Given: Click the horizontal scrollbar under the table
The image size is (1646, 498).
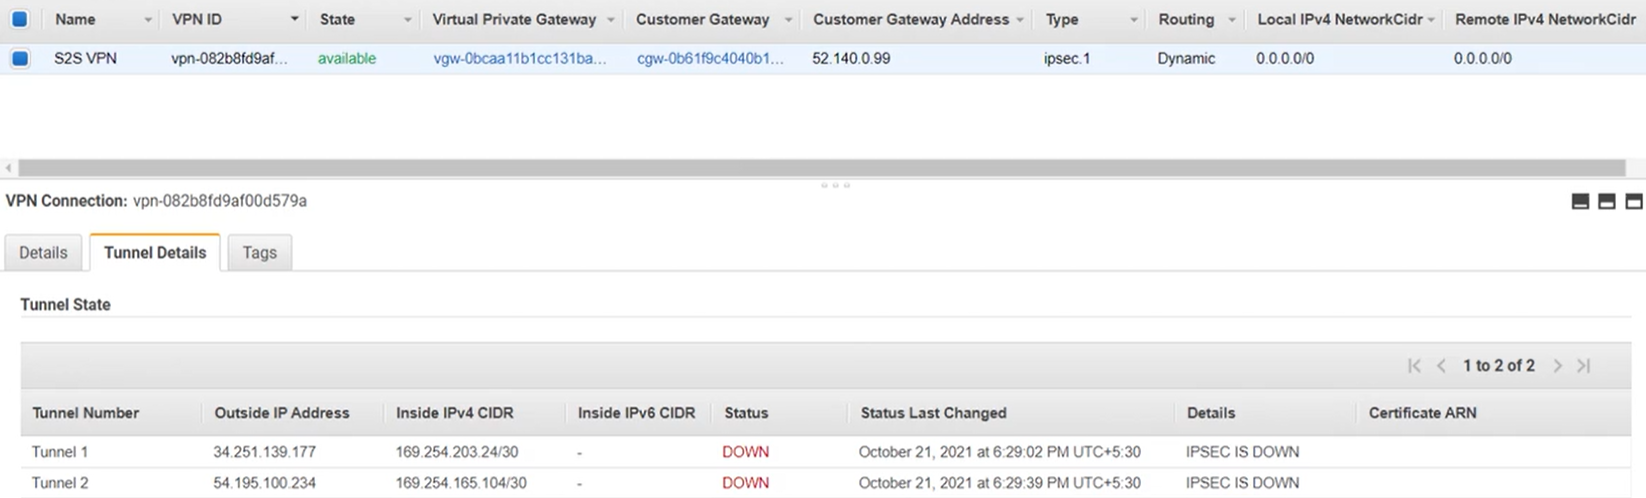Looking at the screenshot, I should 820,168.
